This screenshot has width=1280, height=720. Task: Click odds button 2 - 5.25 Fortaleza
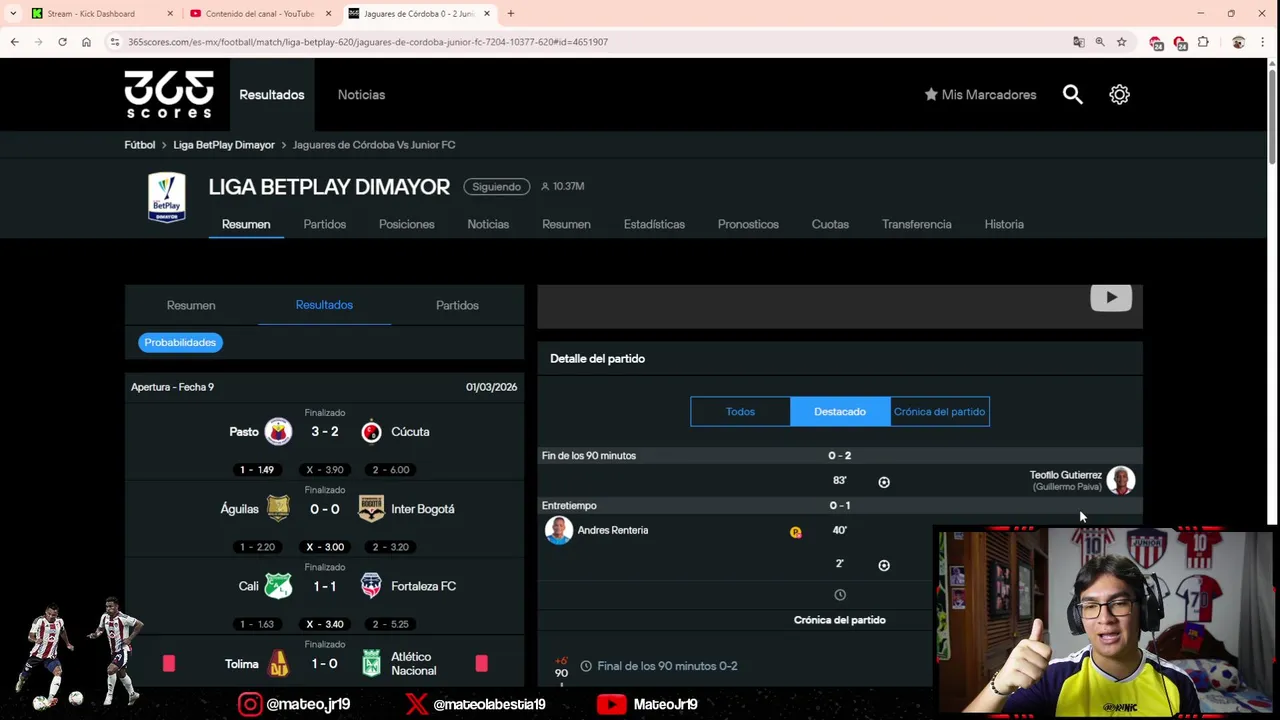coord(391,624)
